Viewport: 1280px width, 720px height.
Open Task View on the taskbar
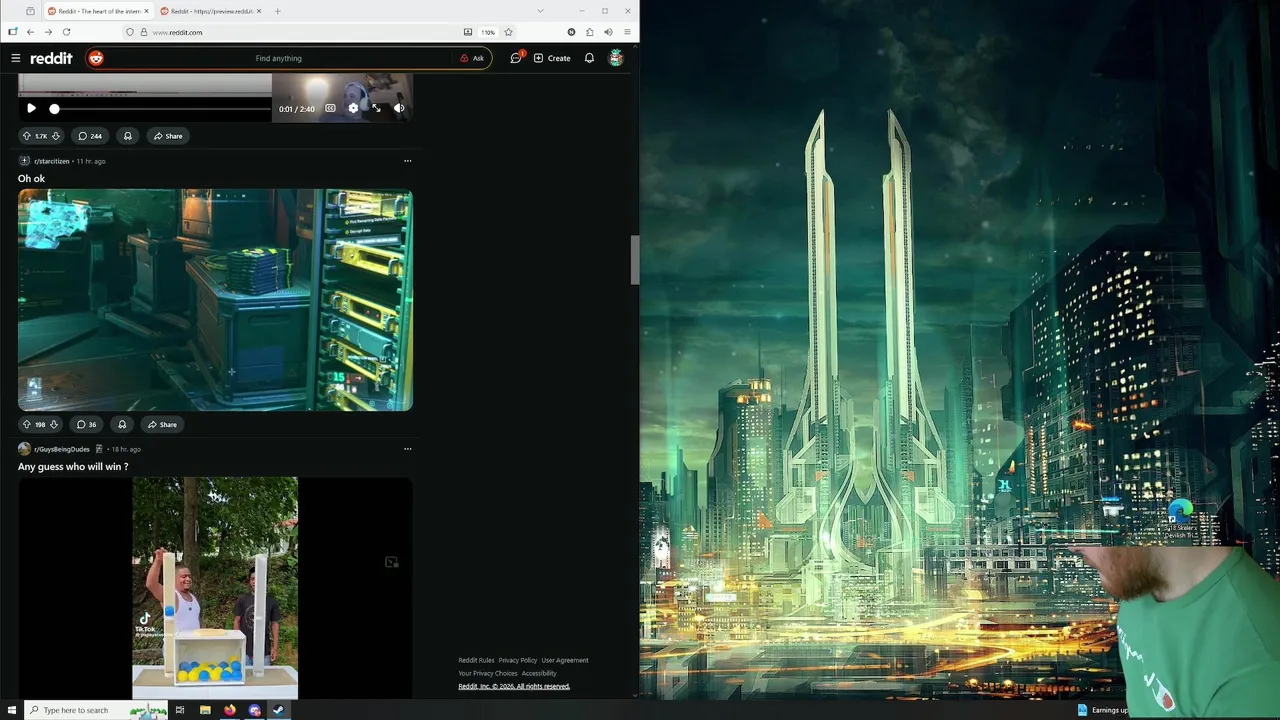point(180,710)
